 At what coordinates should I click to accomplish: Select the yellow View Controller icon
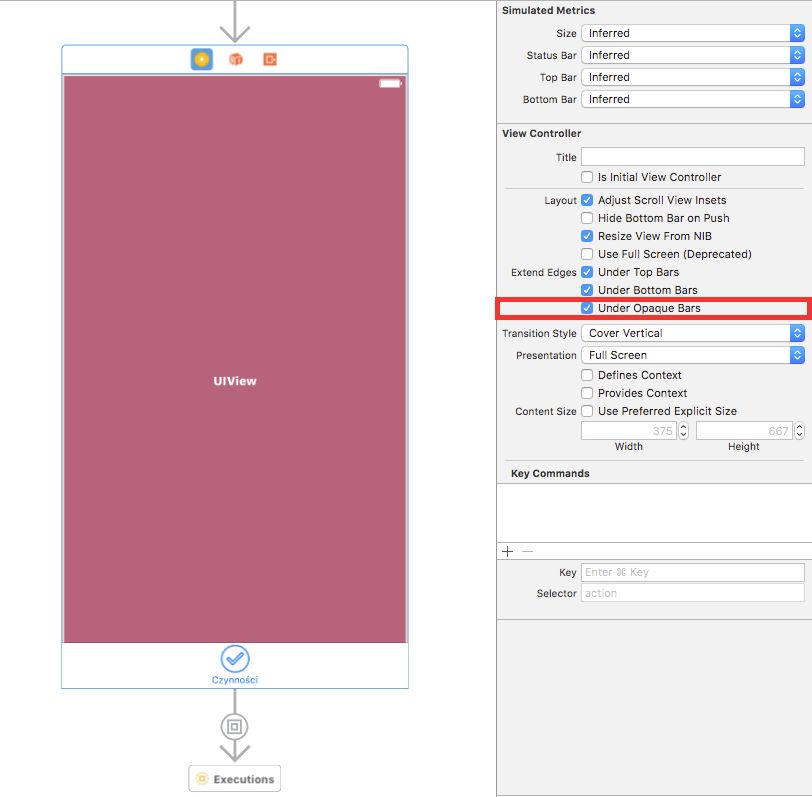click(201, 59)
